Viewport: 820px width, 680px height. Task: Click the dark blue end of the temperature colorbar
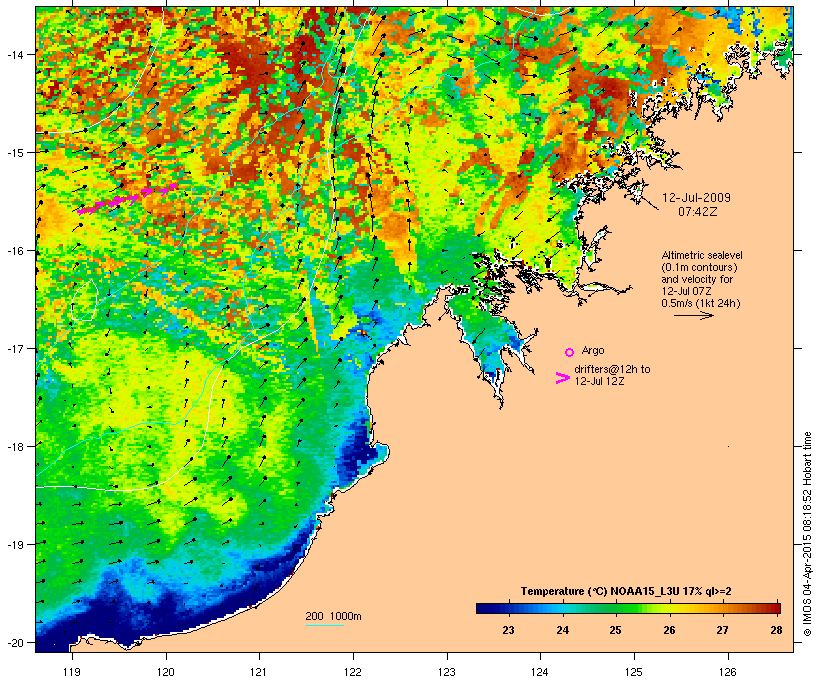click(x=486, y=608)
